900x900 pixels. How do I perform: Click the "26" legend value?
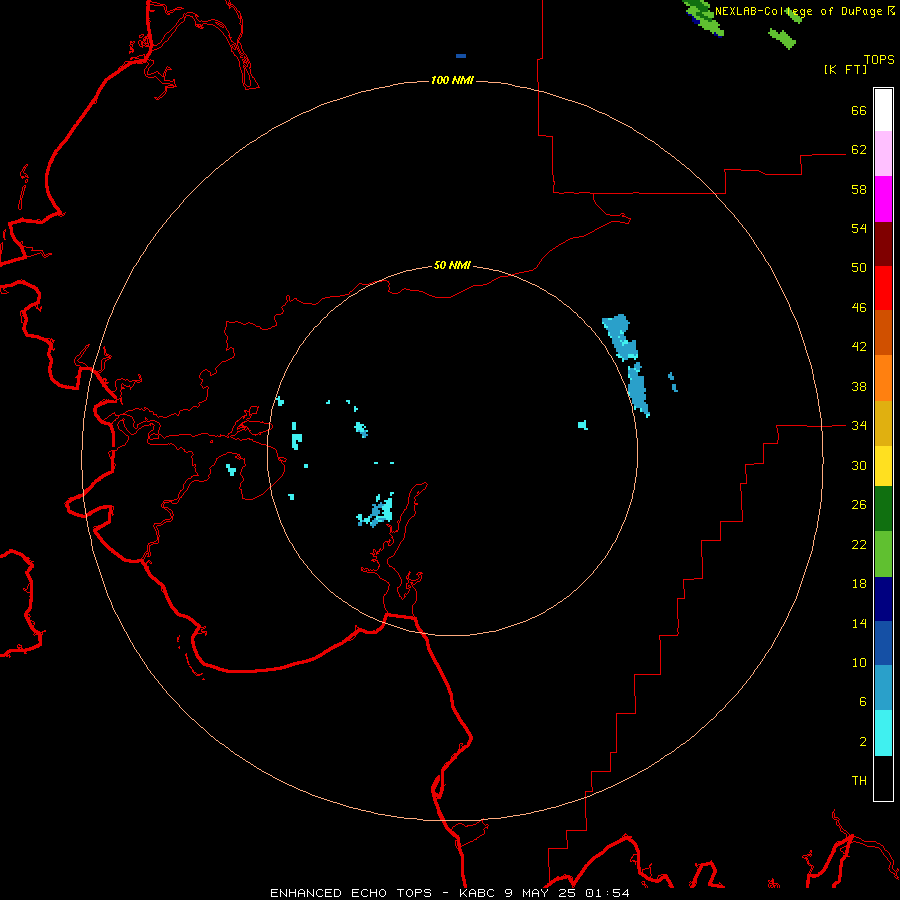tap(859, 505)
